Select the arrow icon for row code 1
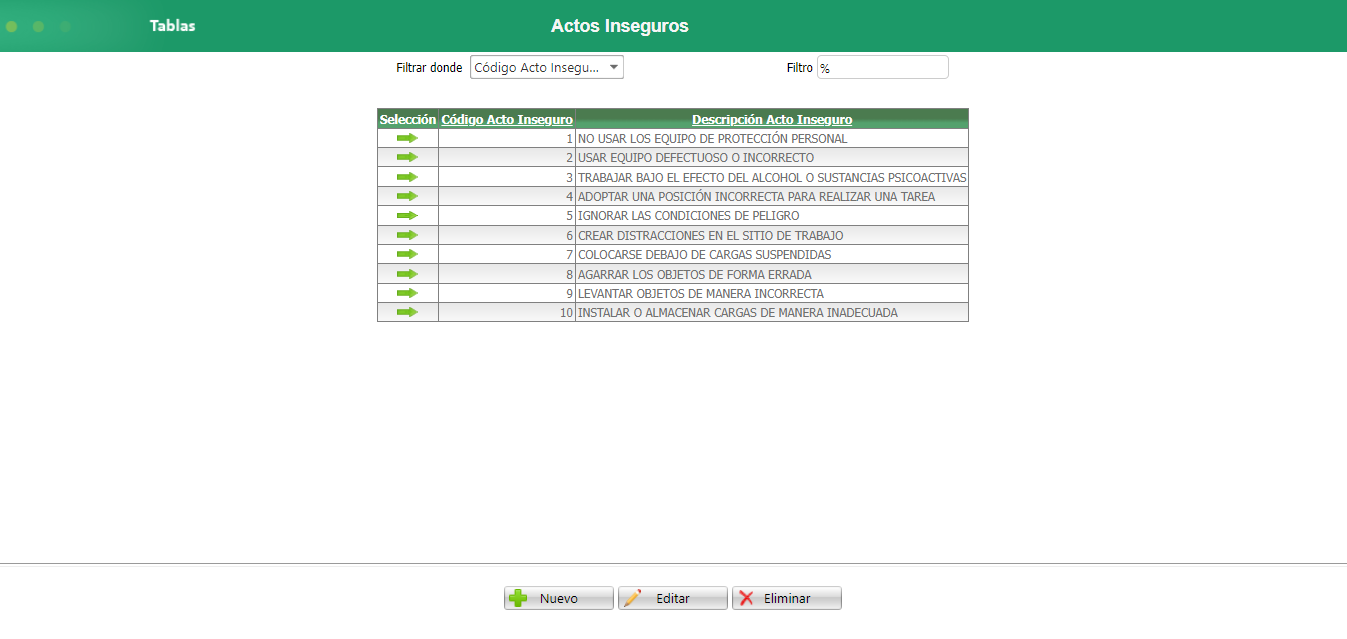The image size is (1347, 639). tap(406, 137)
